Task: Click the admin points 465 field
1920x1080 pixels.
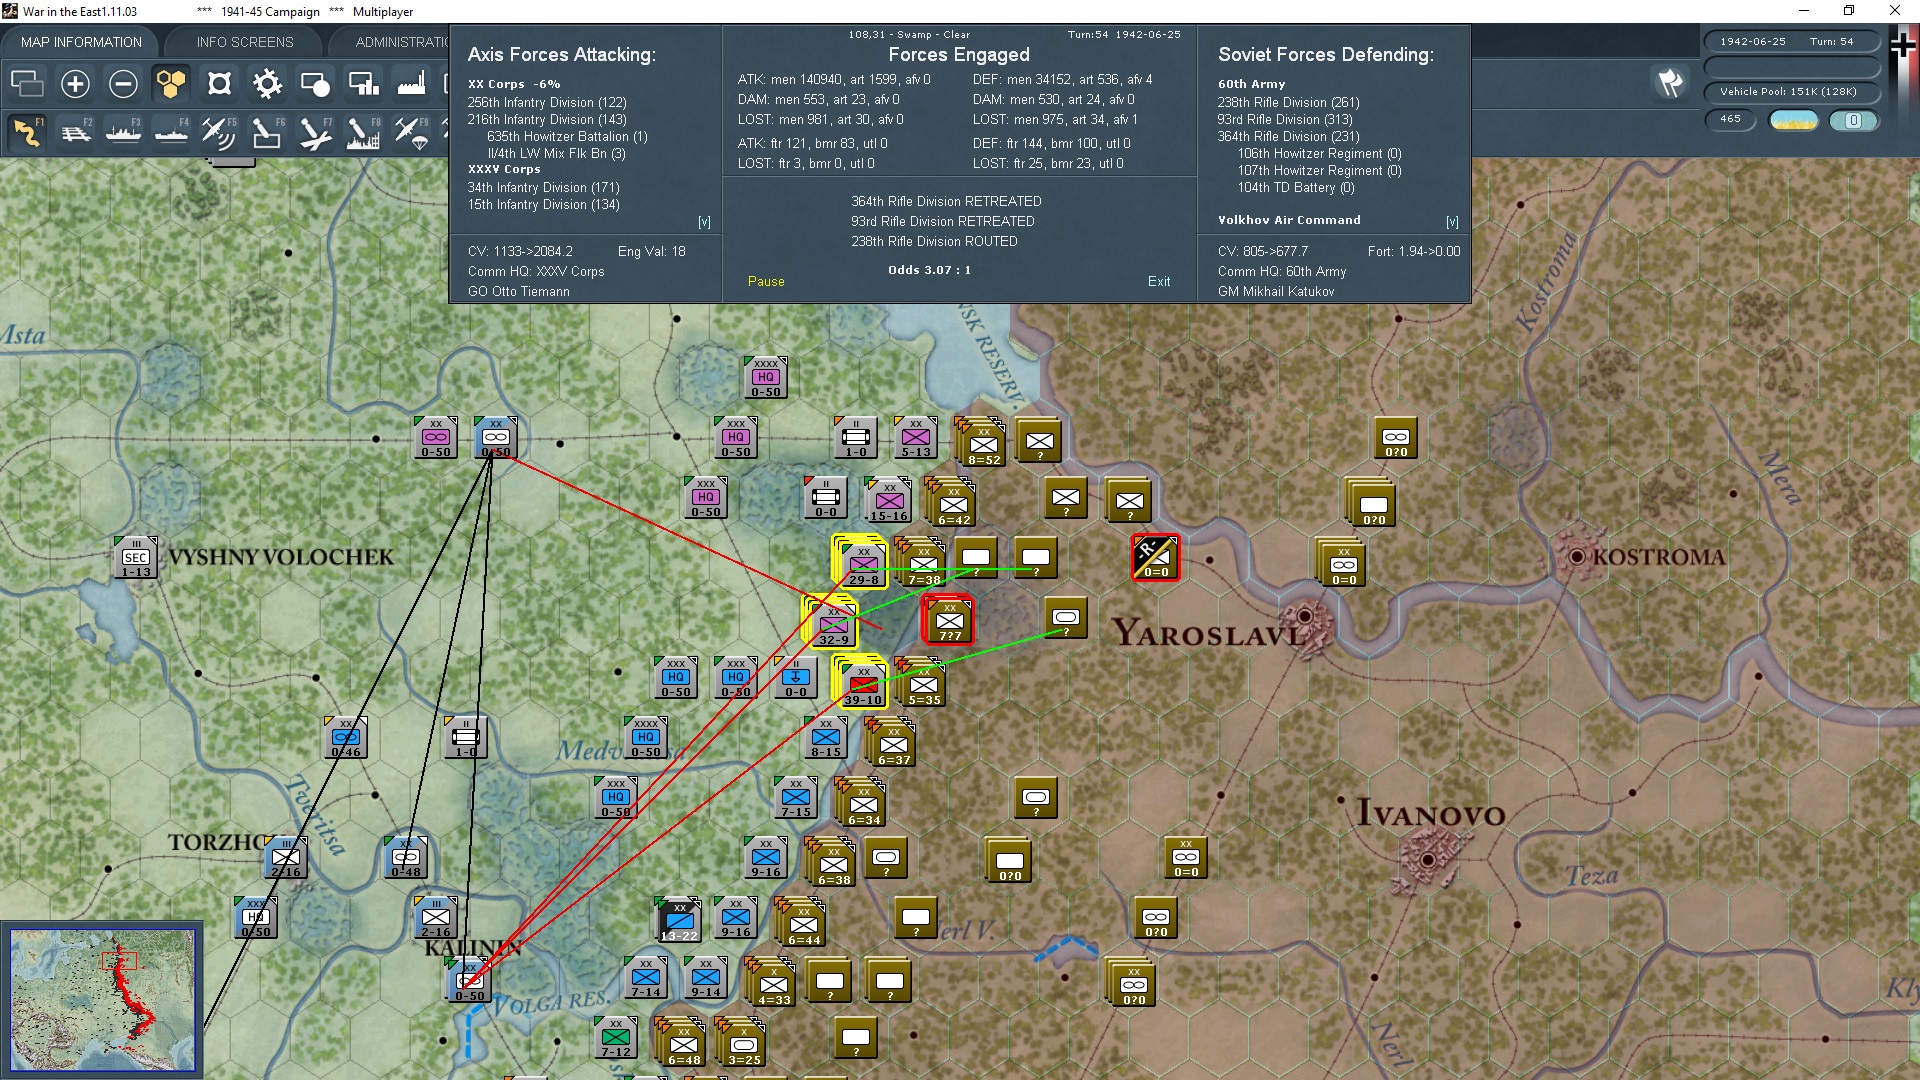Action: pos(1730,119)
